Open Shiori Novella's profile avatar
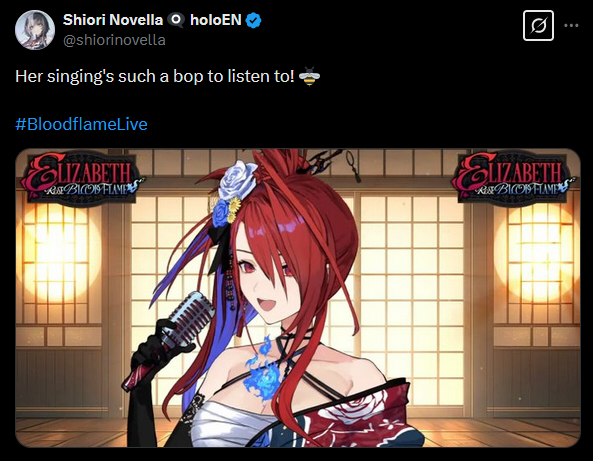593x461 pixels. pos(35,30)
